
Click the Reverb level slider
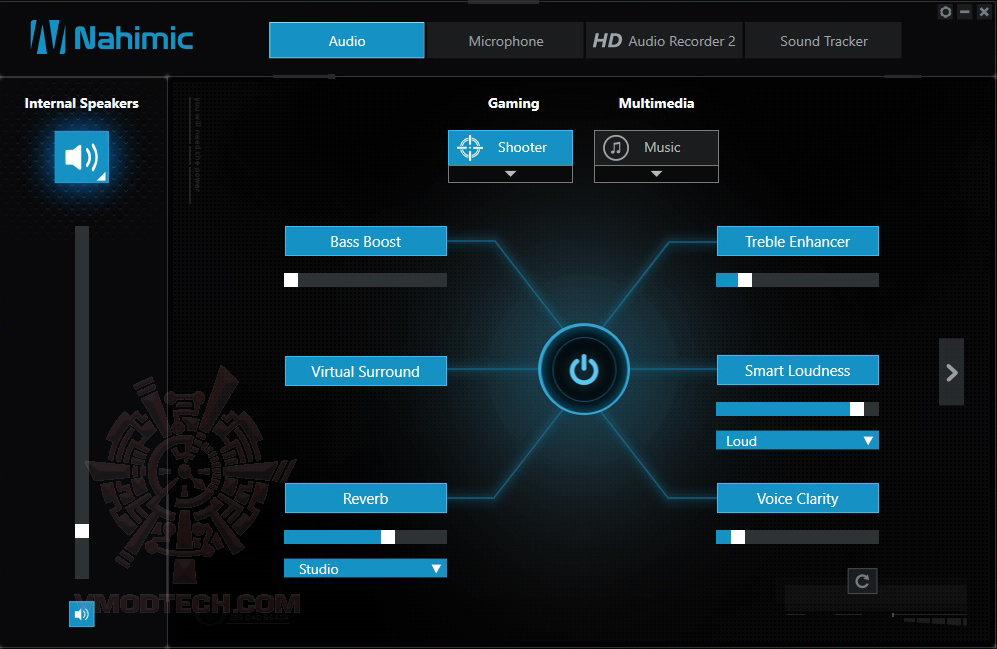pyautogui.click(x=366, y=537)
